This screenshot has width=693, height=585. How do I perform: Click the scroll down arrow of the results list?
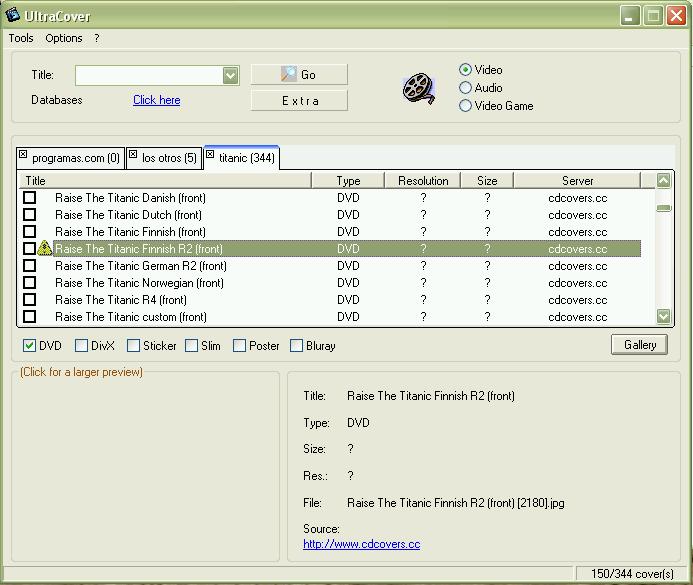pos(663,316)
